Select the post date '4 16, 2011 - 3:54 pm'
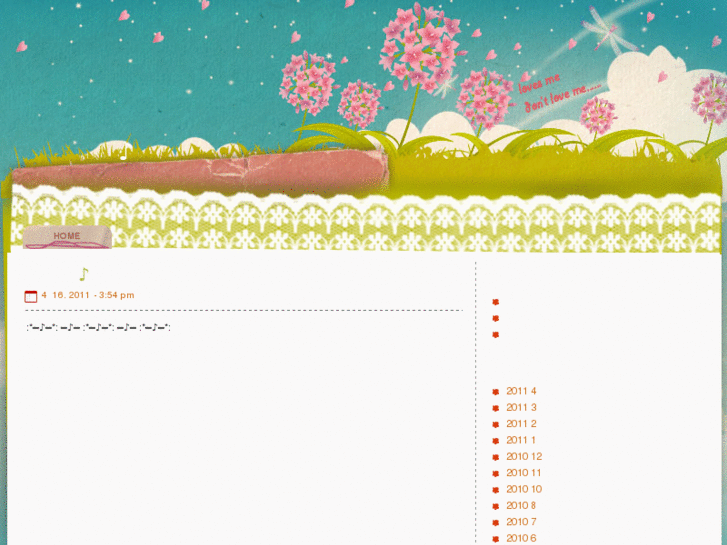 click(x=88, y=295)
